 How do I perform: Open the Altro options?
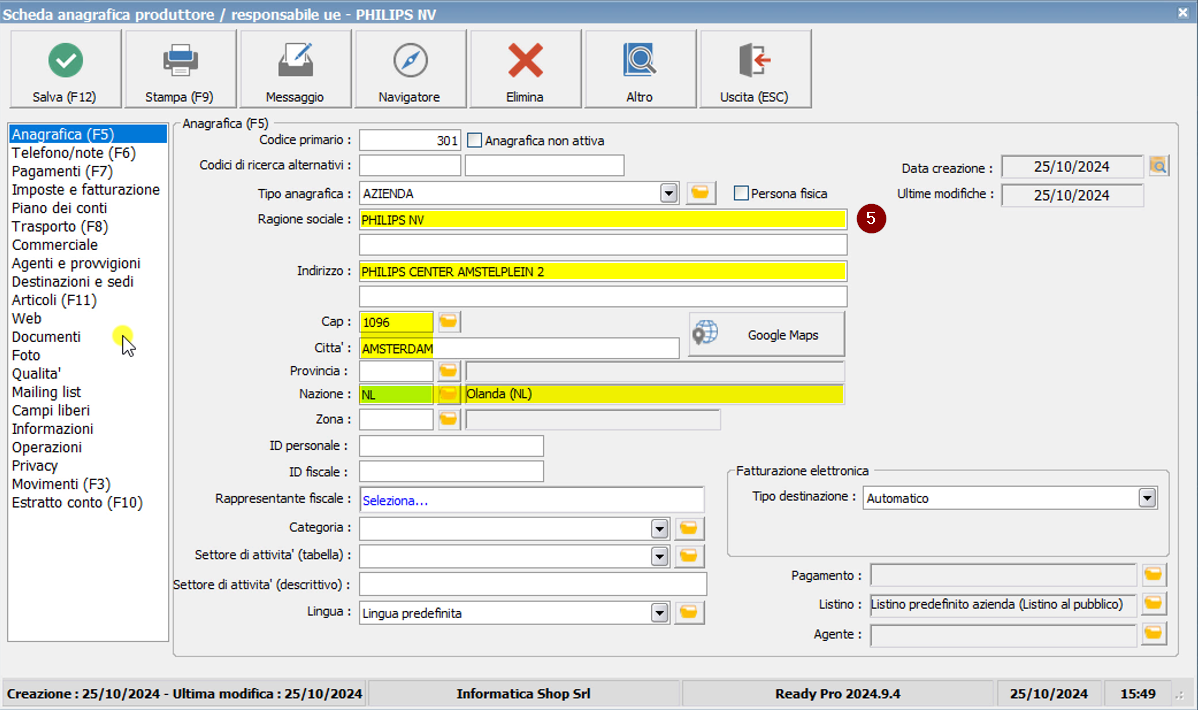coord(639,69)
